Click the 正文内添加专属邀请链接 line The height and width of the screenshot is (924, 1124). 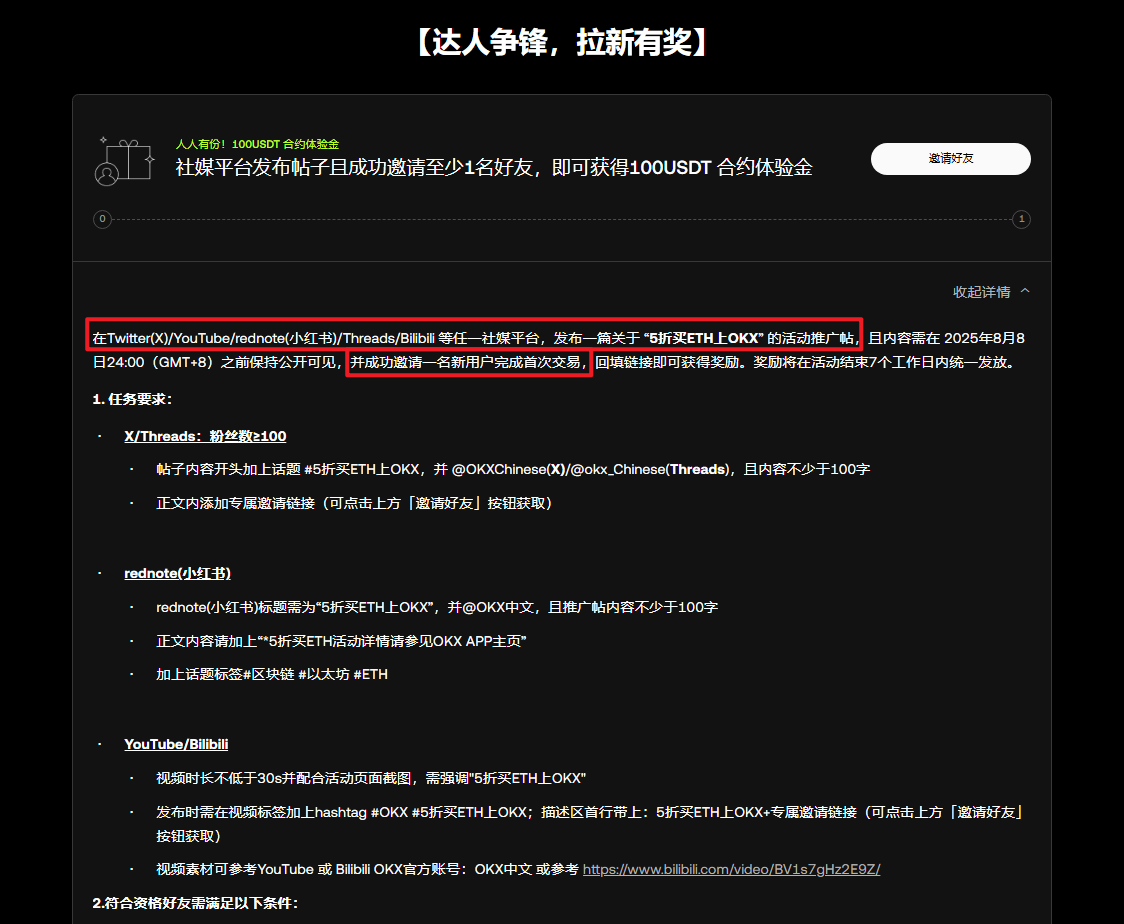click(354, 503)
